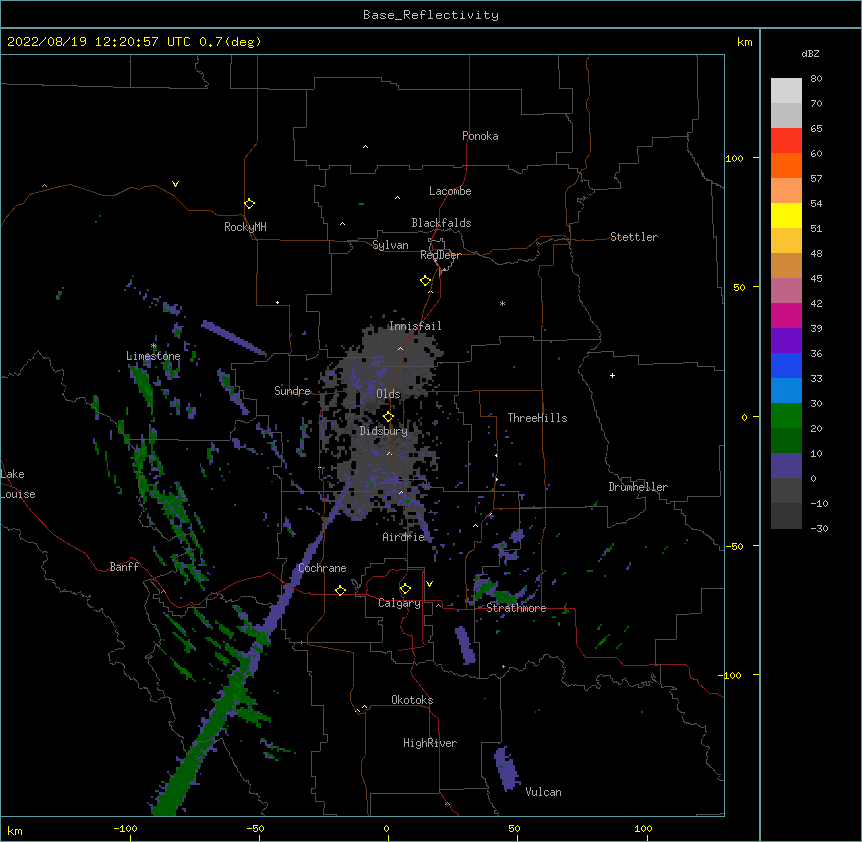Image resolution: width=862 pixels, height=842 pixels.
Task: Click the dBZ legend heading
Action: click(810, 54)
